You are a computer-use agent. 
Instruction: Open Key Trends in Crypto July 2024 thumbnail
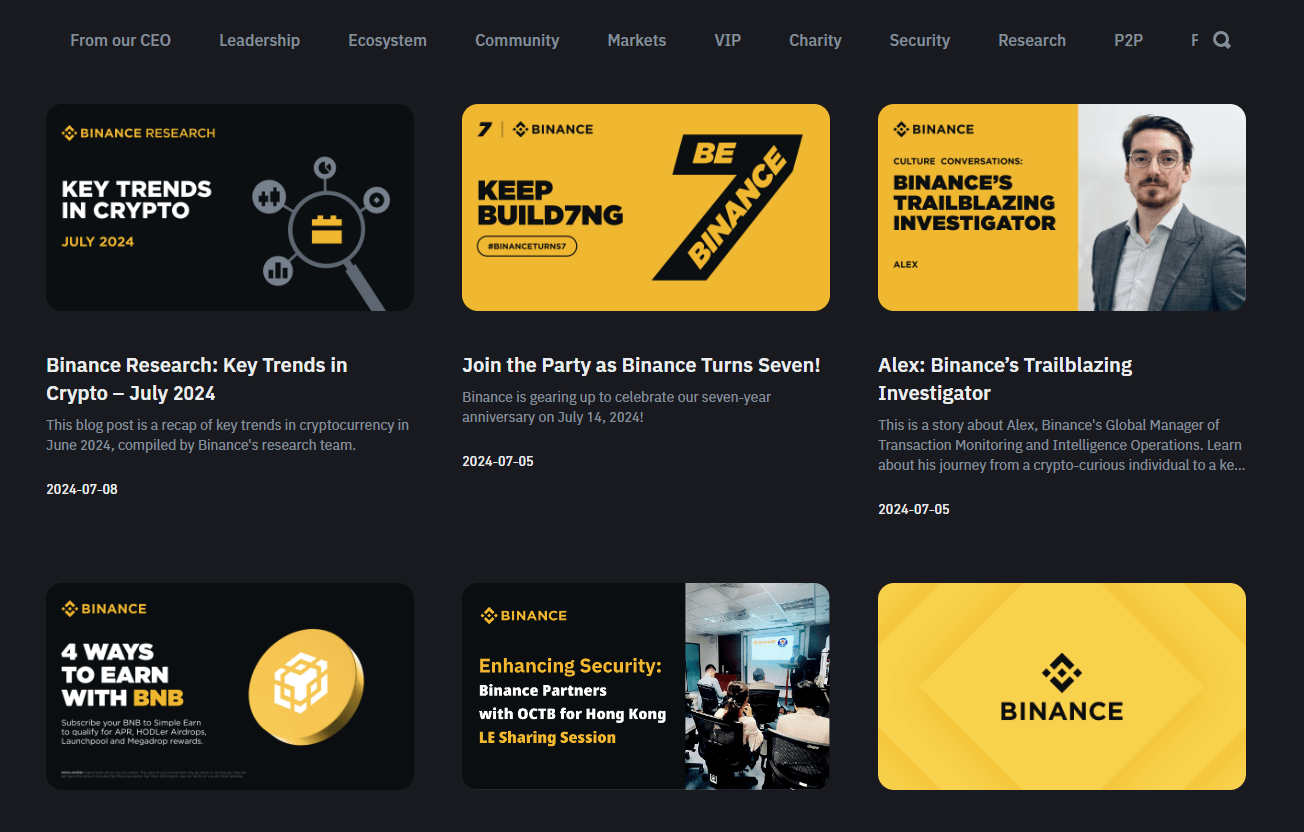pyautogui.click(x=230, y=207)
